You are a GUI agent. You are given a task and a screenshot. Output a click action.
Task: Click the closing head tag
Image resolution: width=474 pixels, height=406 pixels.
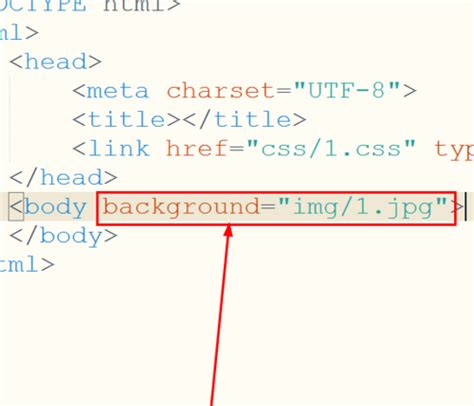pyautogui.click(x=64, y=177)
